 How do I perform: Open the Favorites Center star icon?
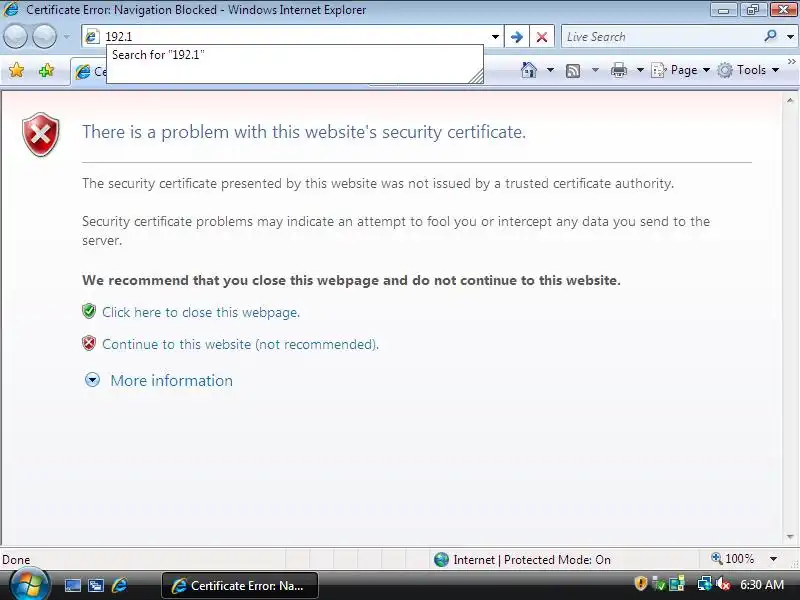pyautogui.click(x=16, y=70)
